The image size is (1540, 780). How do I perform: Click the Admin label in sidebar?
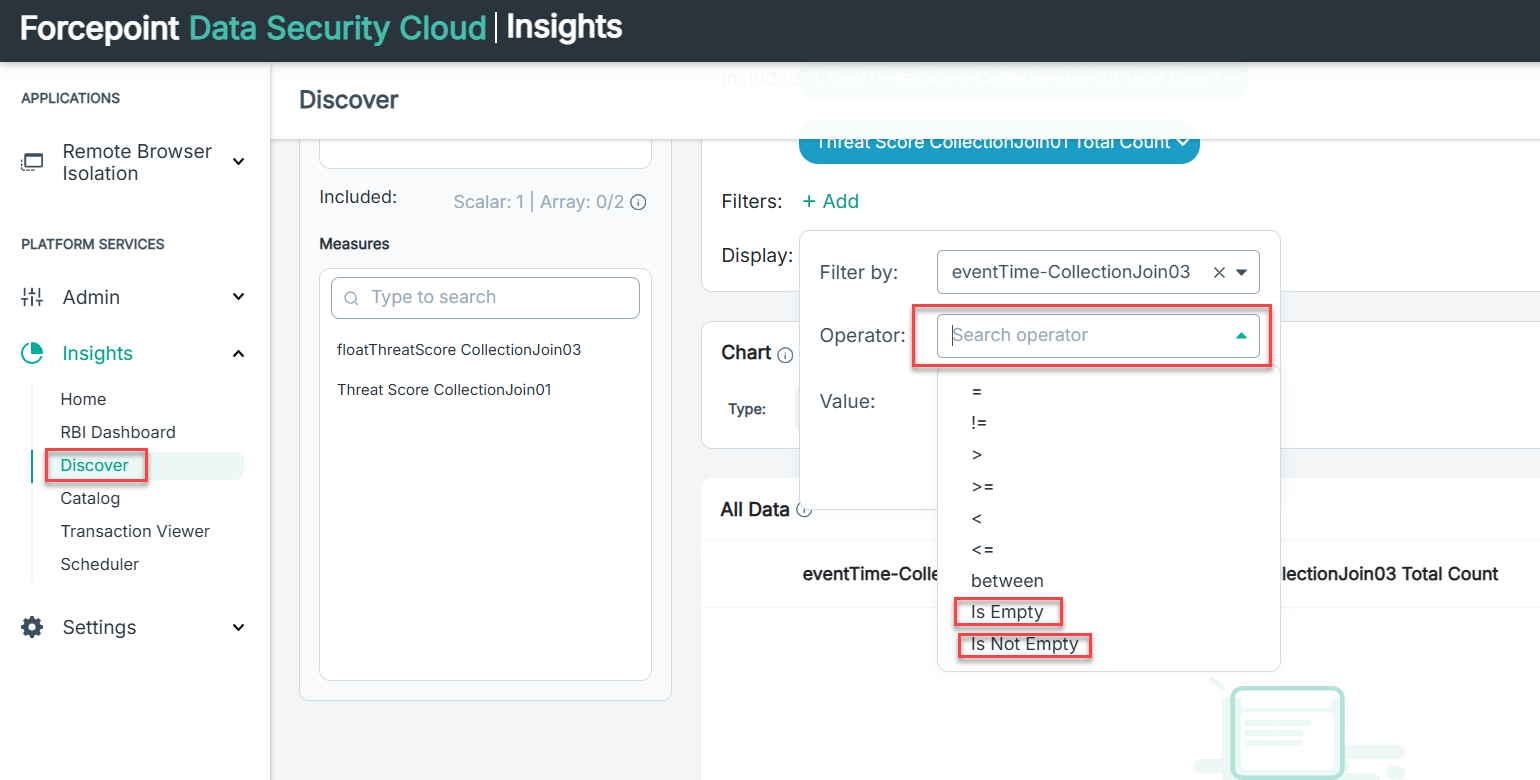click(x=91, y=297)
